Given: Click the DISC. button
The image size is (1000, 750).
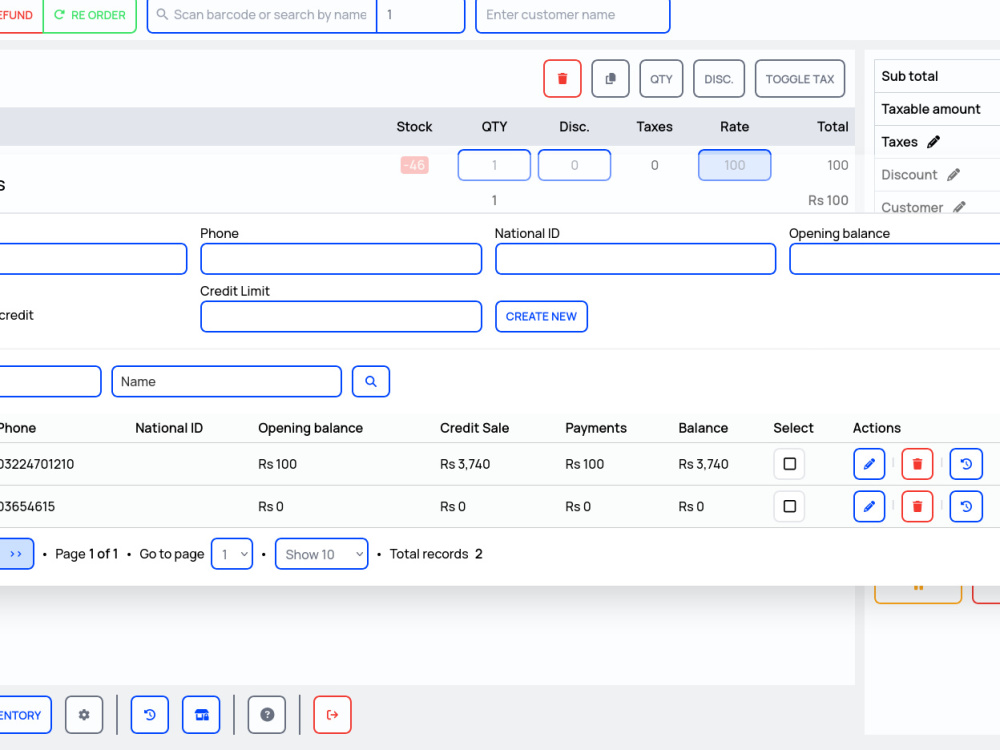Looking at the screenshot, I should [719, 78].
